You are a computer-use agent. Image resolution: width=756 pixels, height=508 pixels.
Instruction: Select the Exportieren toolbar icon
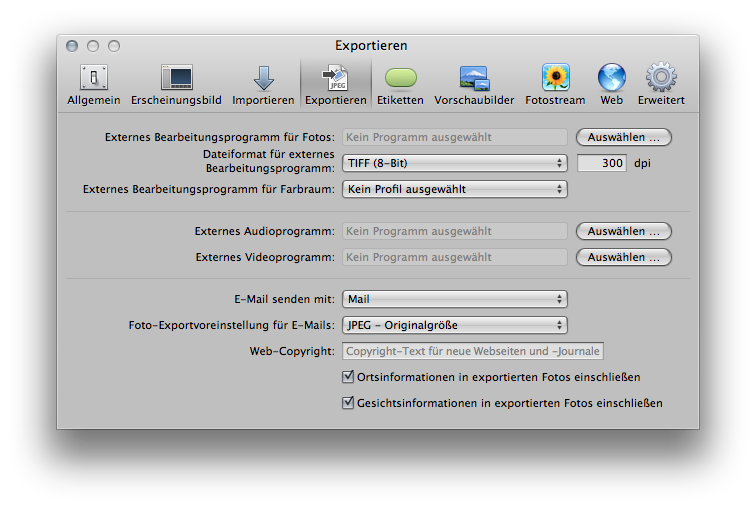click(335, 84)
